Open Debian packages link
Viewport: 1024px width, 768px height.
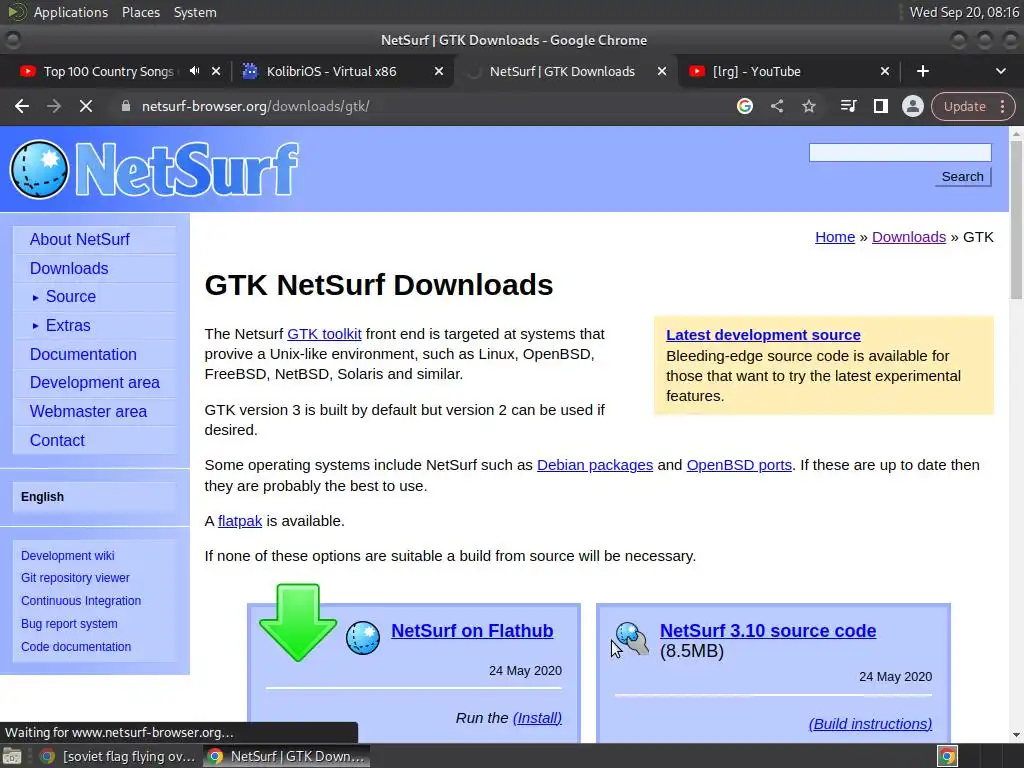tap(594, 465)
